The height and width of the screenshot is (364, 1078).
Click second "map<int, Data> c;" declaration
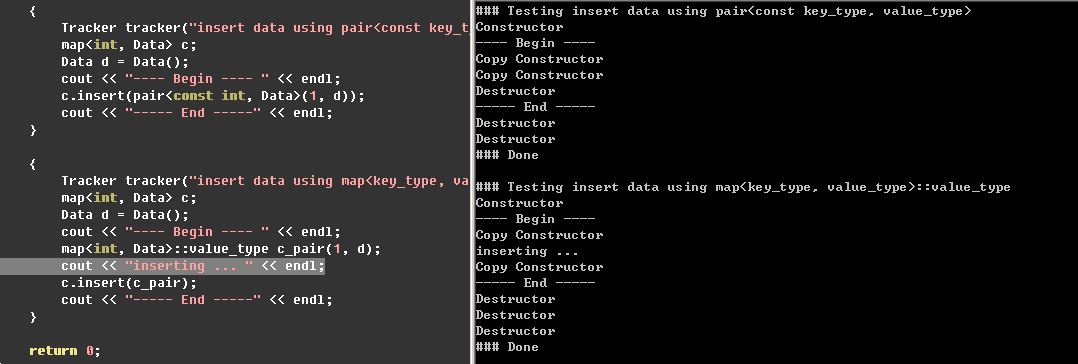(x=129, y=198)
